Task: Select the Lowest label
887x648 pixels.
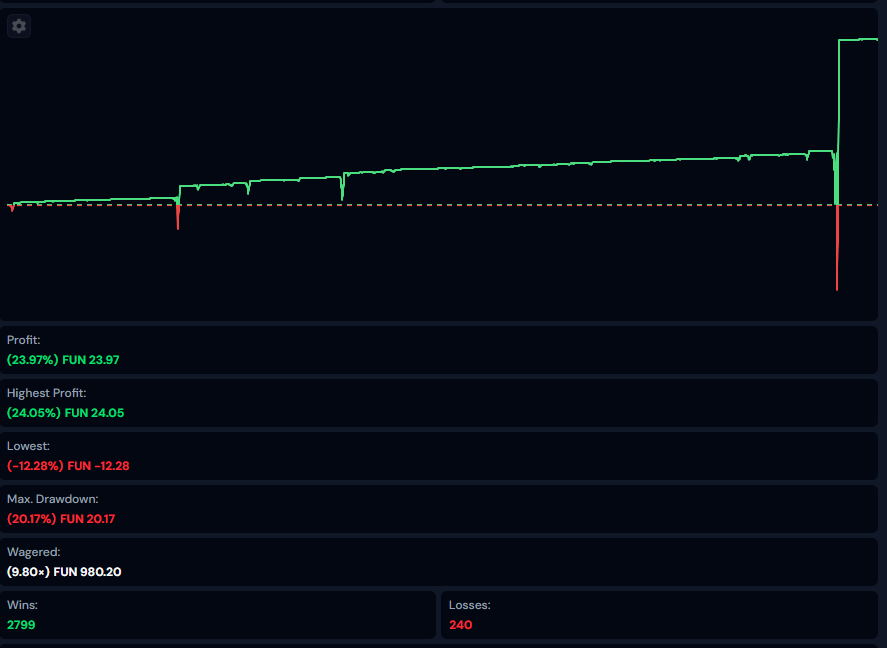Action: [28, 446]
